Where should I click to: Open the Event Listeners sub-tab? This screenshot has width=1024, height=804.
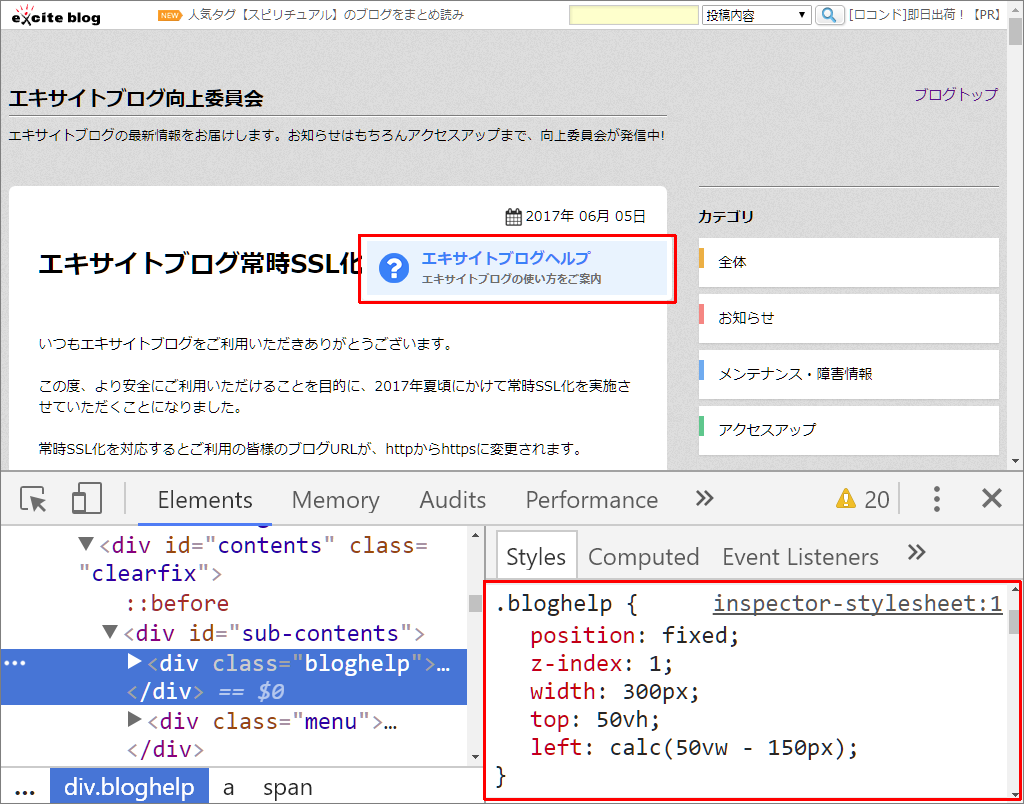[x=800, y=556]
